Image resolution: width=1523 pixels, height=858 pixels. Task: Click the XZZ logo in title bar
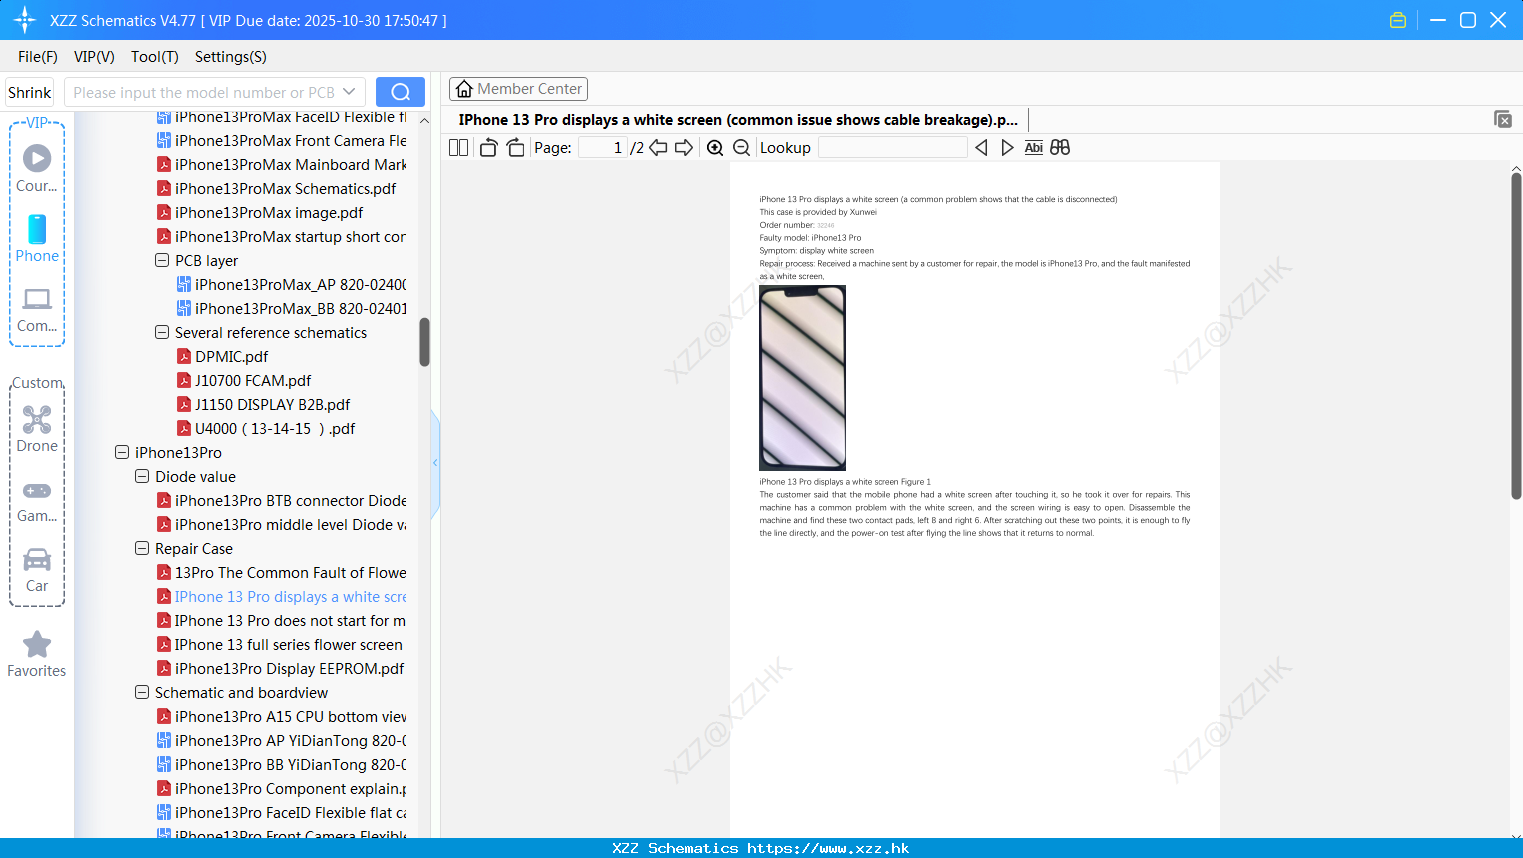(x=25, y=20)
